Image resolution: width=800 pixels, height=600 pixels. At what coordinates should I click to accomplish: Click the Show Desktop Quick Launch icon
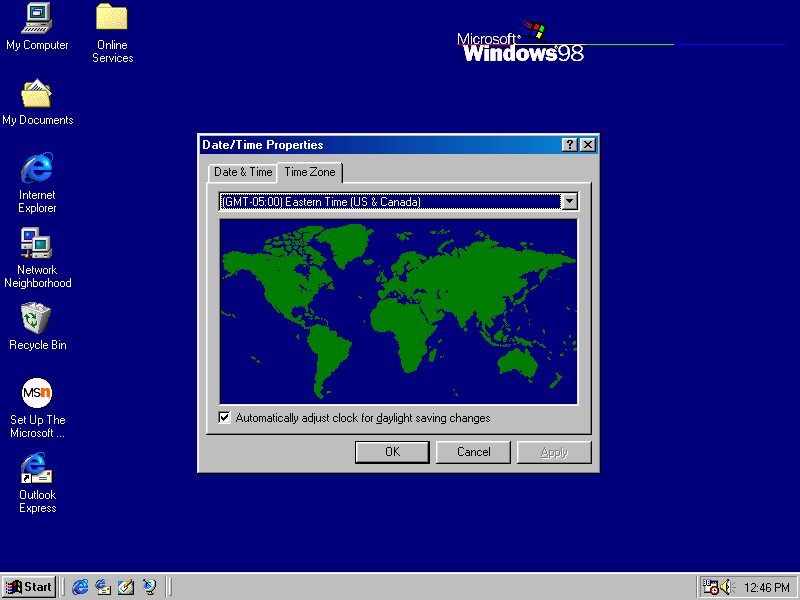(126, 587)
